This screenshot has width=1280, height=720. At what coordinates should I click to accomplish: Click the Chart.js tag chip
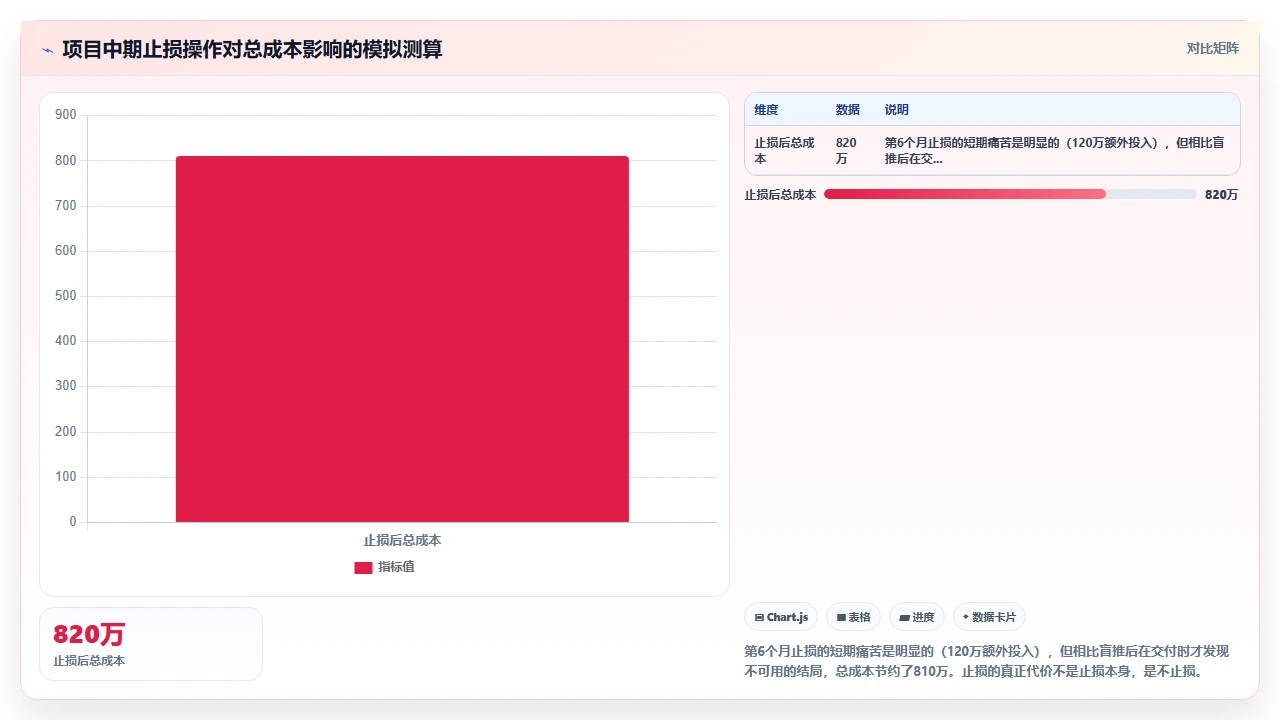[781, 617]
